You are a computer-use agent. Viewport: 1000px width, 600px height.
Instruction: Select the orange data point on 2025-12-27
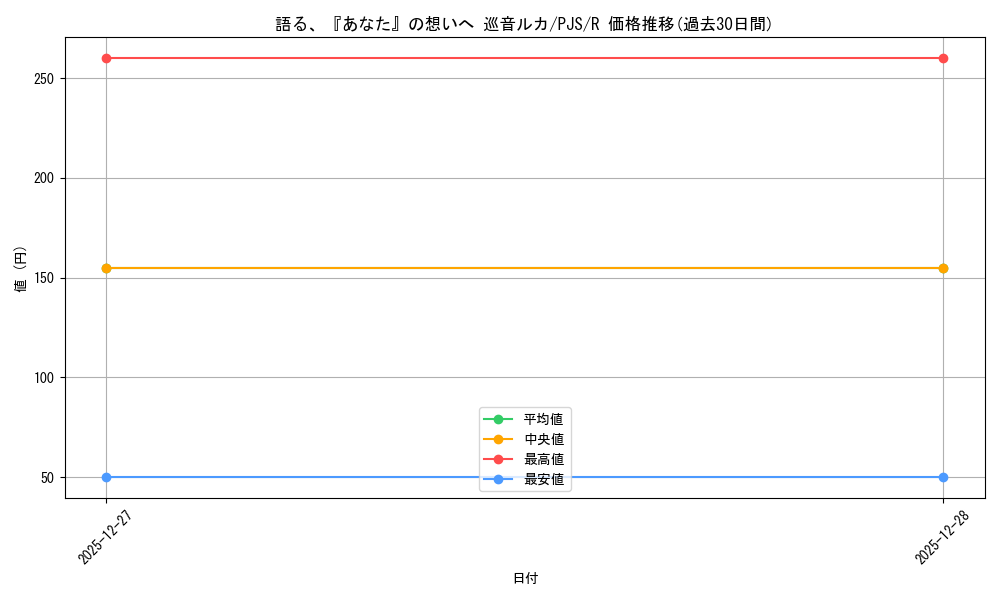tap(105, 267)
